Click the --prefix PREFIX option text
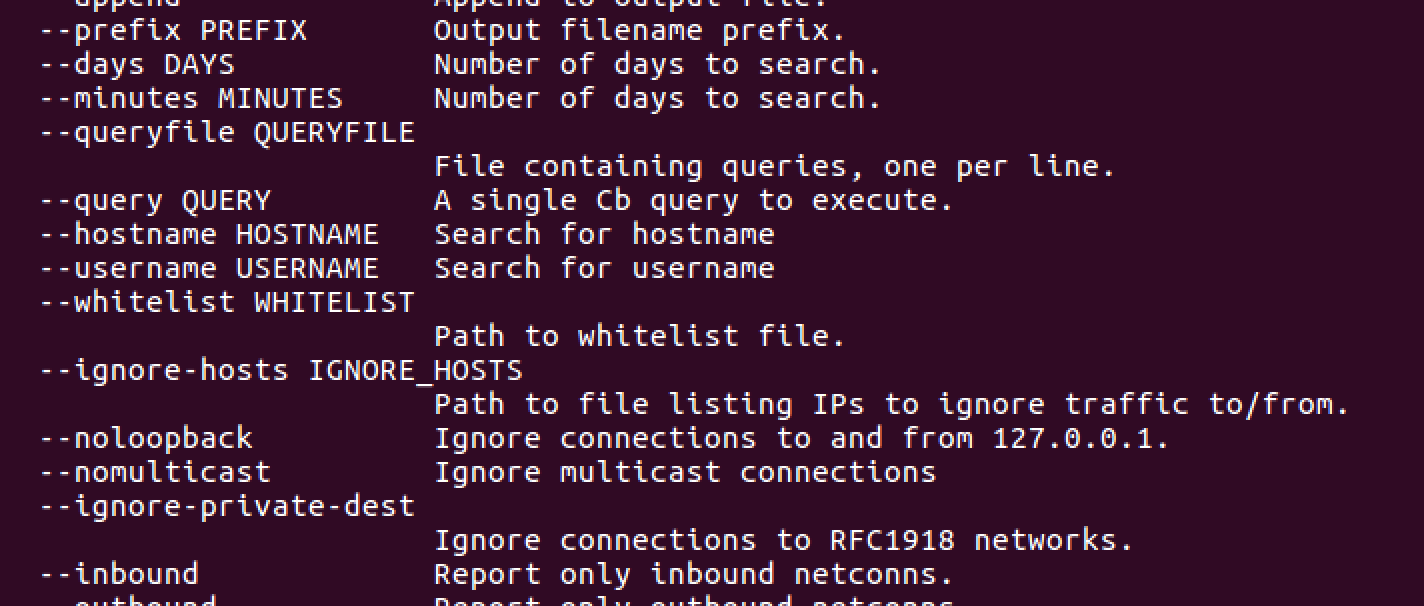The width and height of the screenshot is (1424, 606). point(173,31)
